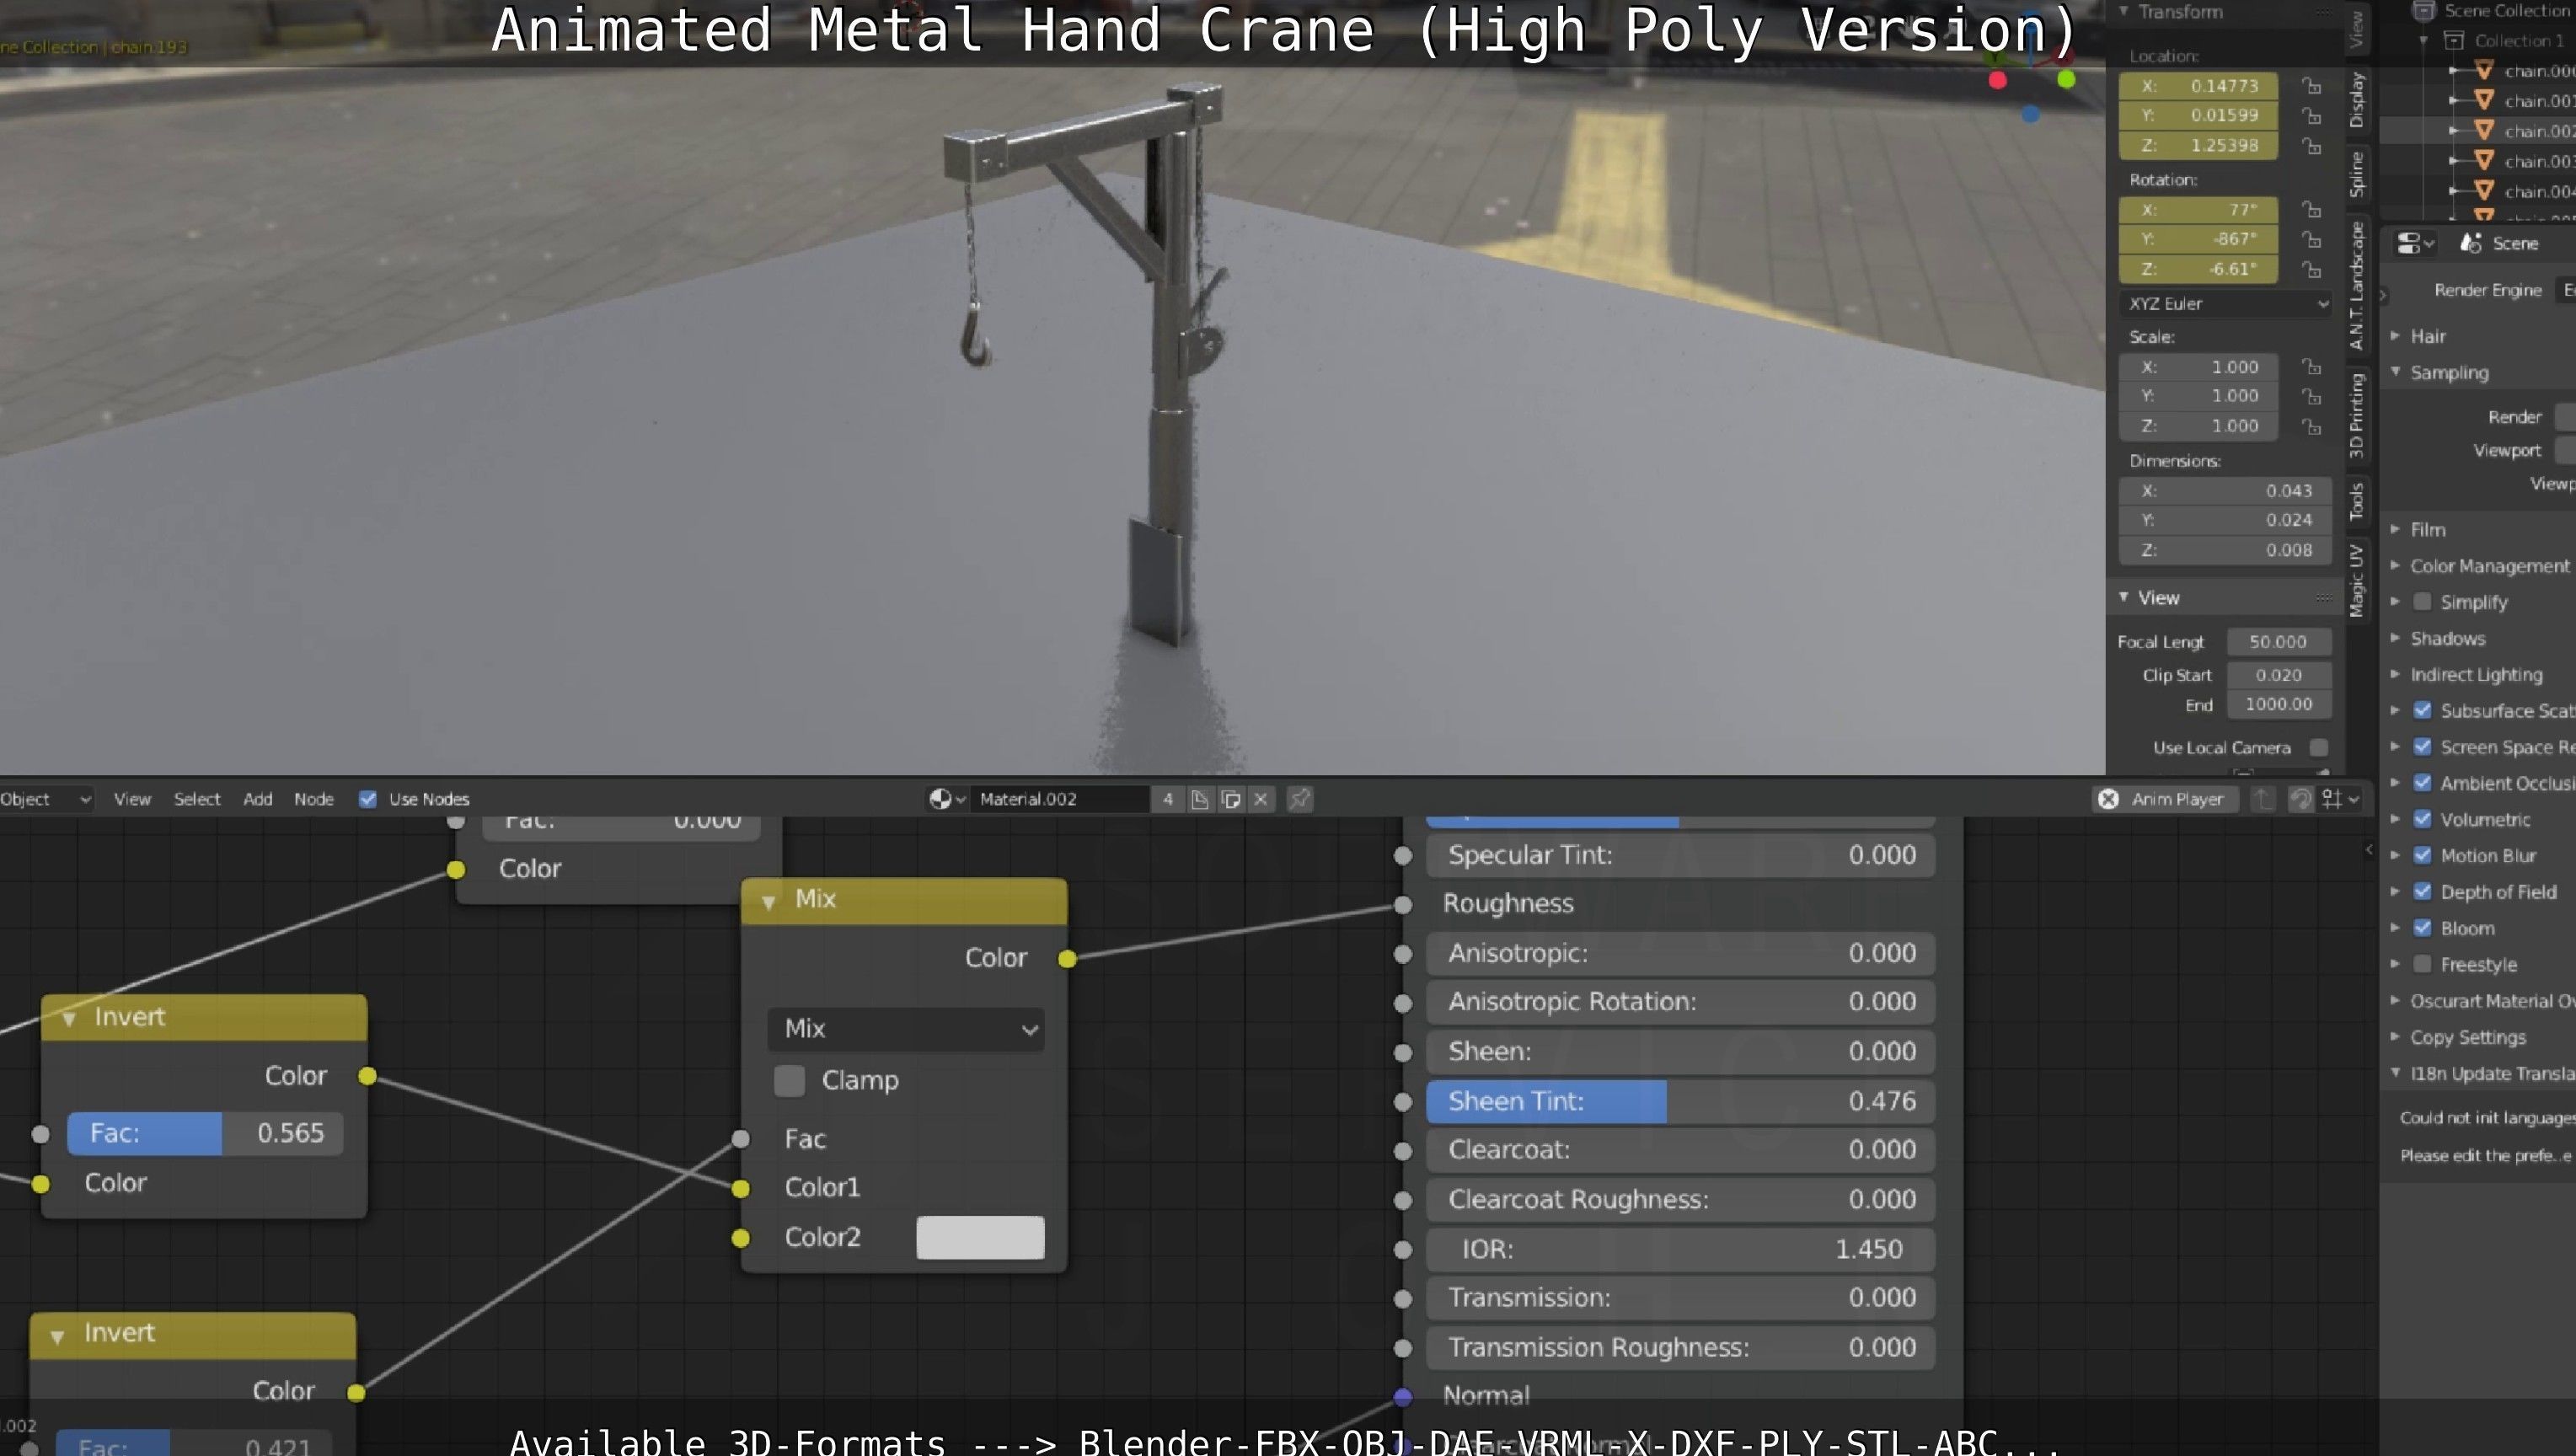Duplicate material with the new material icon
Image resolution: width=2576 pixels, height=1456 pixels.
click(x=1231, y=799)
